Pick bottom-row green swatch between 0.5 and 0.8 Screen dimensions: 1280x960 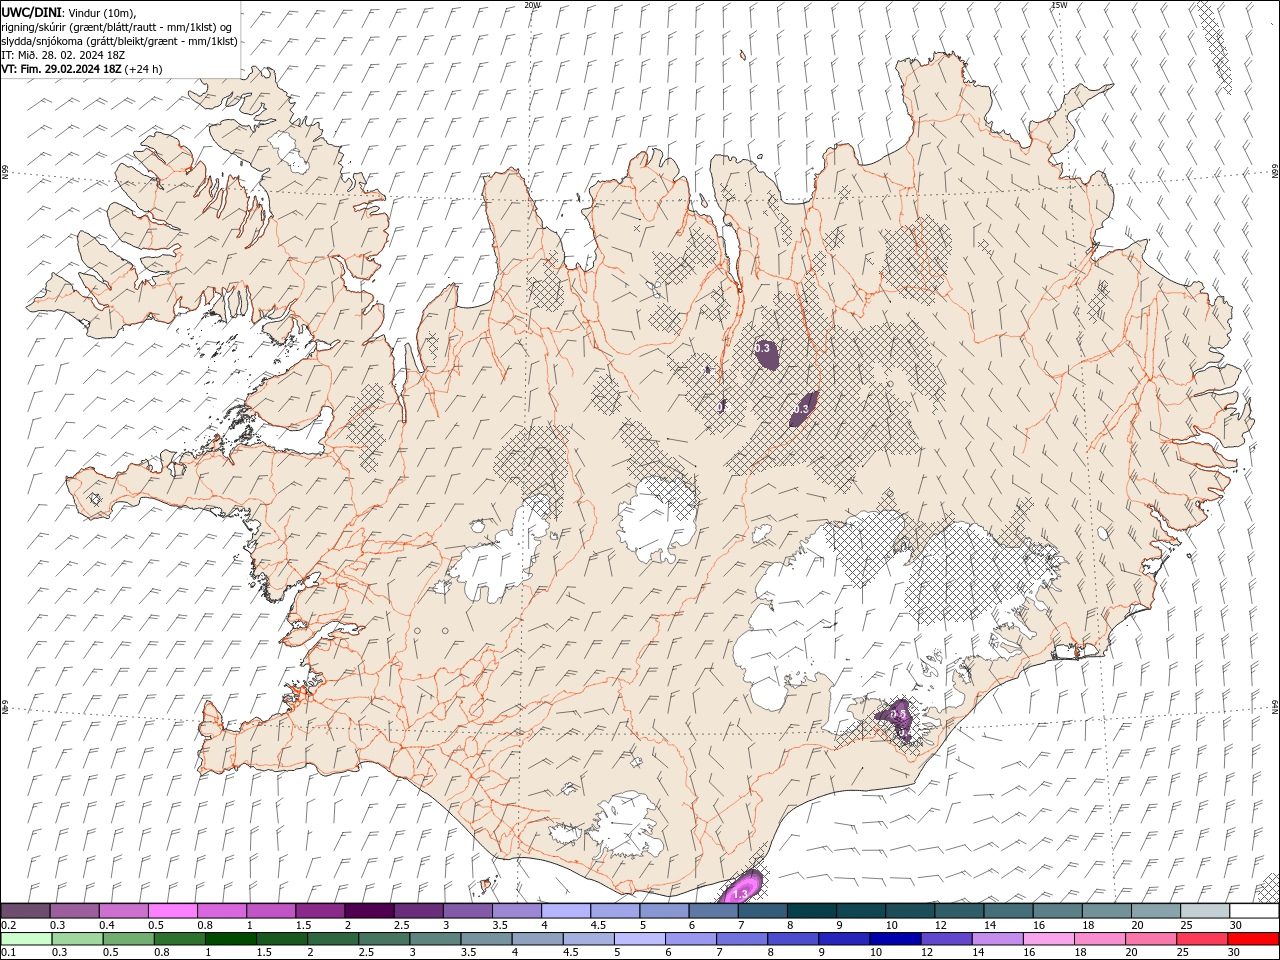[x=130, y=939]
